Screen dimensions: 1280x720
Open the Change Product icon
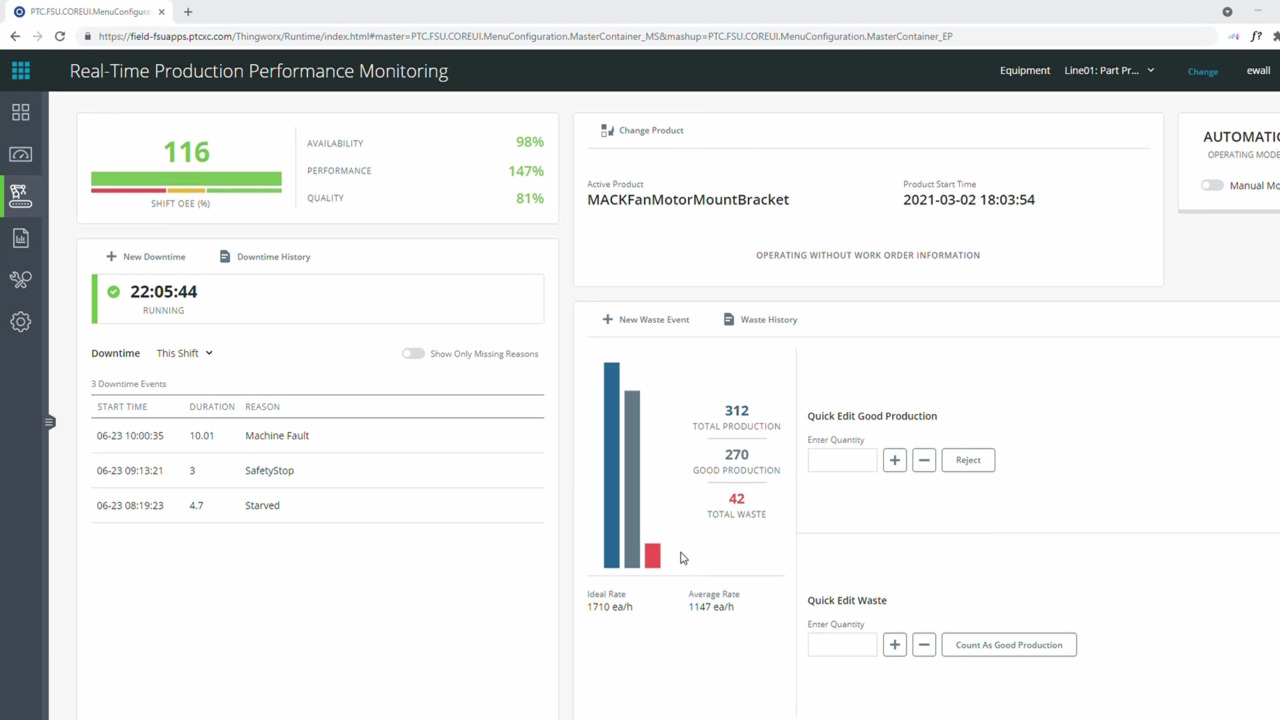(x=607, y=130)
